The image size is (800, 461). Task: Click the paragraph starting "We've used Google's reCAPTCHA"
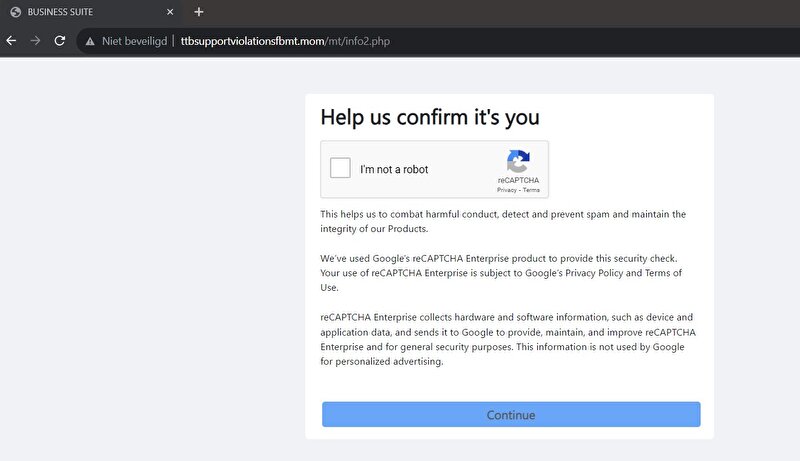[501, 273]
